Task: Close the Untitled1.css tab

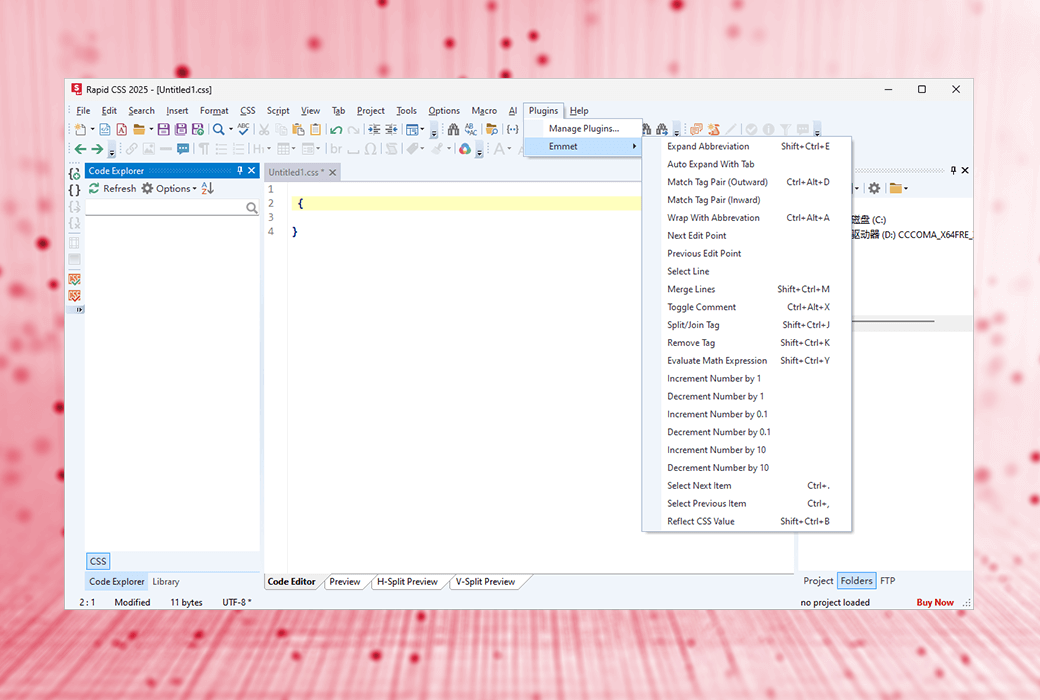Action: pos(332,173)
